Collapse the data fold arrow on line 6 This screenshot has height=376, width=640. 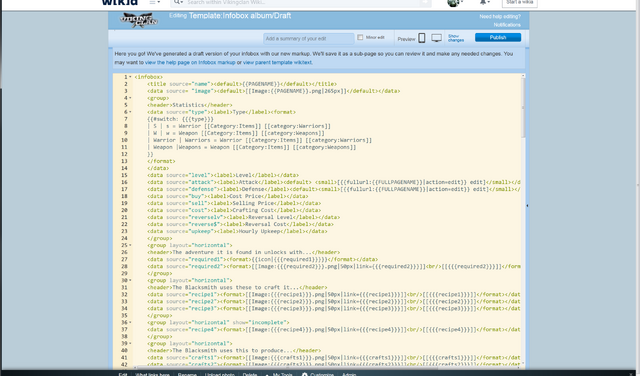(x=130, y=112)
